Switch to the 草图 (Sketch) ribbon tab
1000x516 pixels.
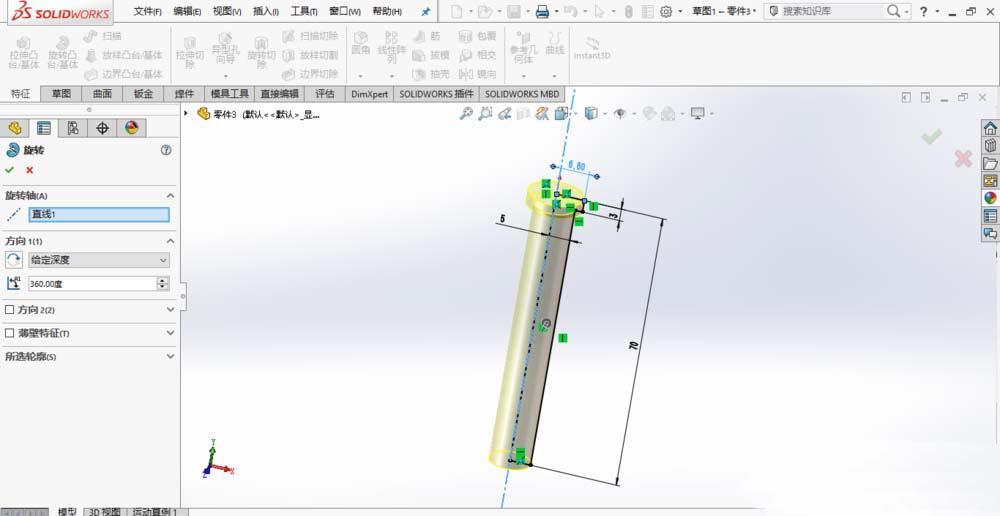tap(61, 94)
